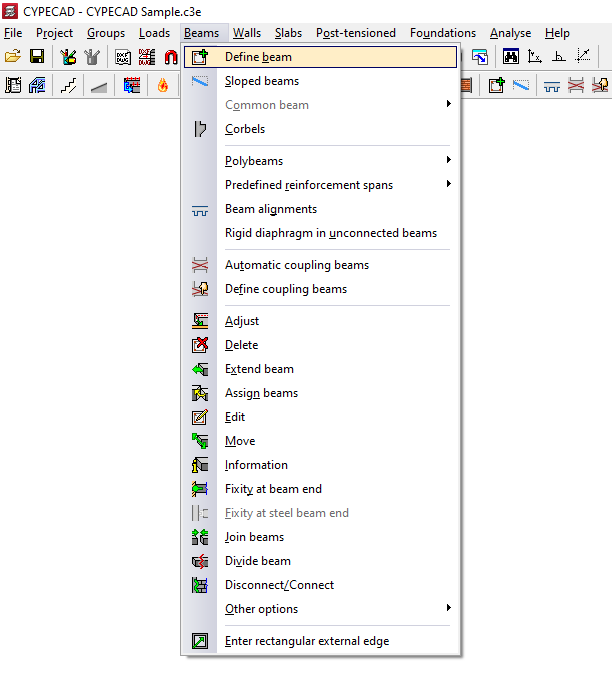Screen dimensions: 612x699
Task: Open the Foundations menu
Action: click(x=443, y=33)
